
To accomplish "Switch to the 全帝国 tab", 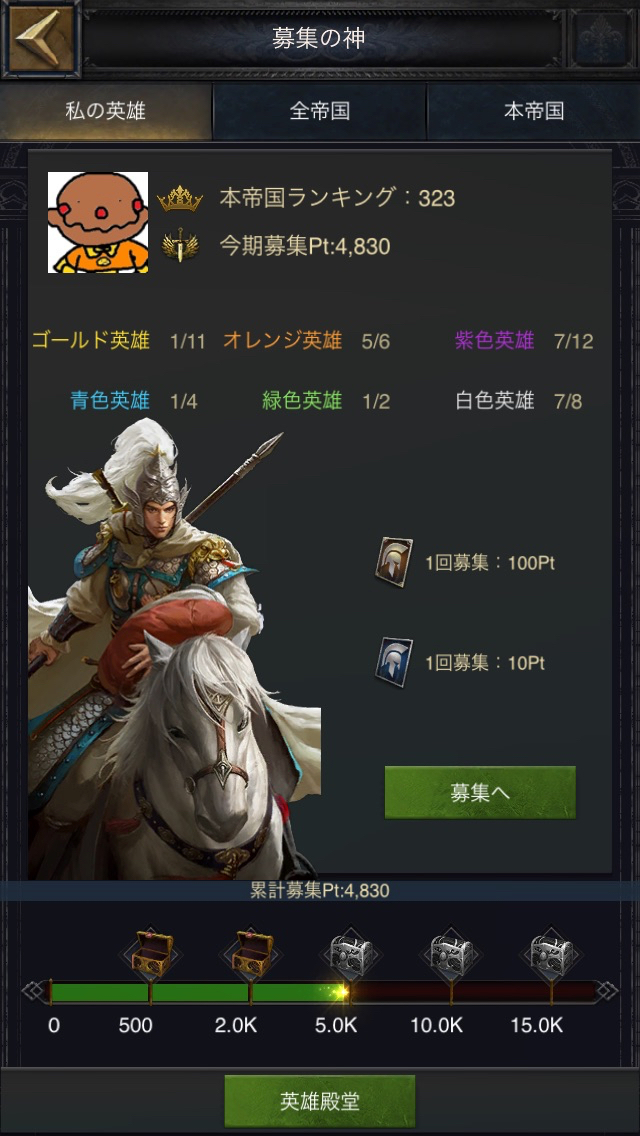I will [320, 111].
